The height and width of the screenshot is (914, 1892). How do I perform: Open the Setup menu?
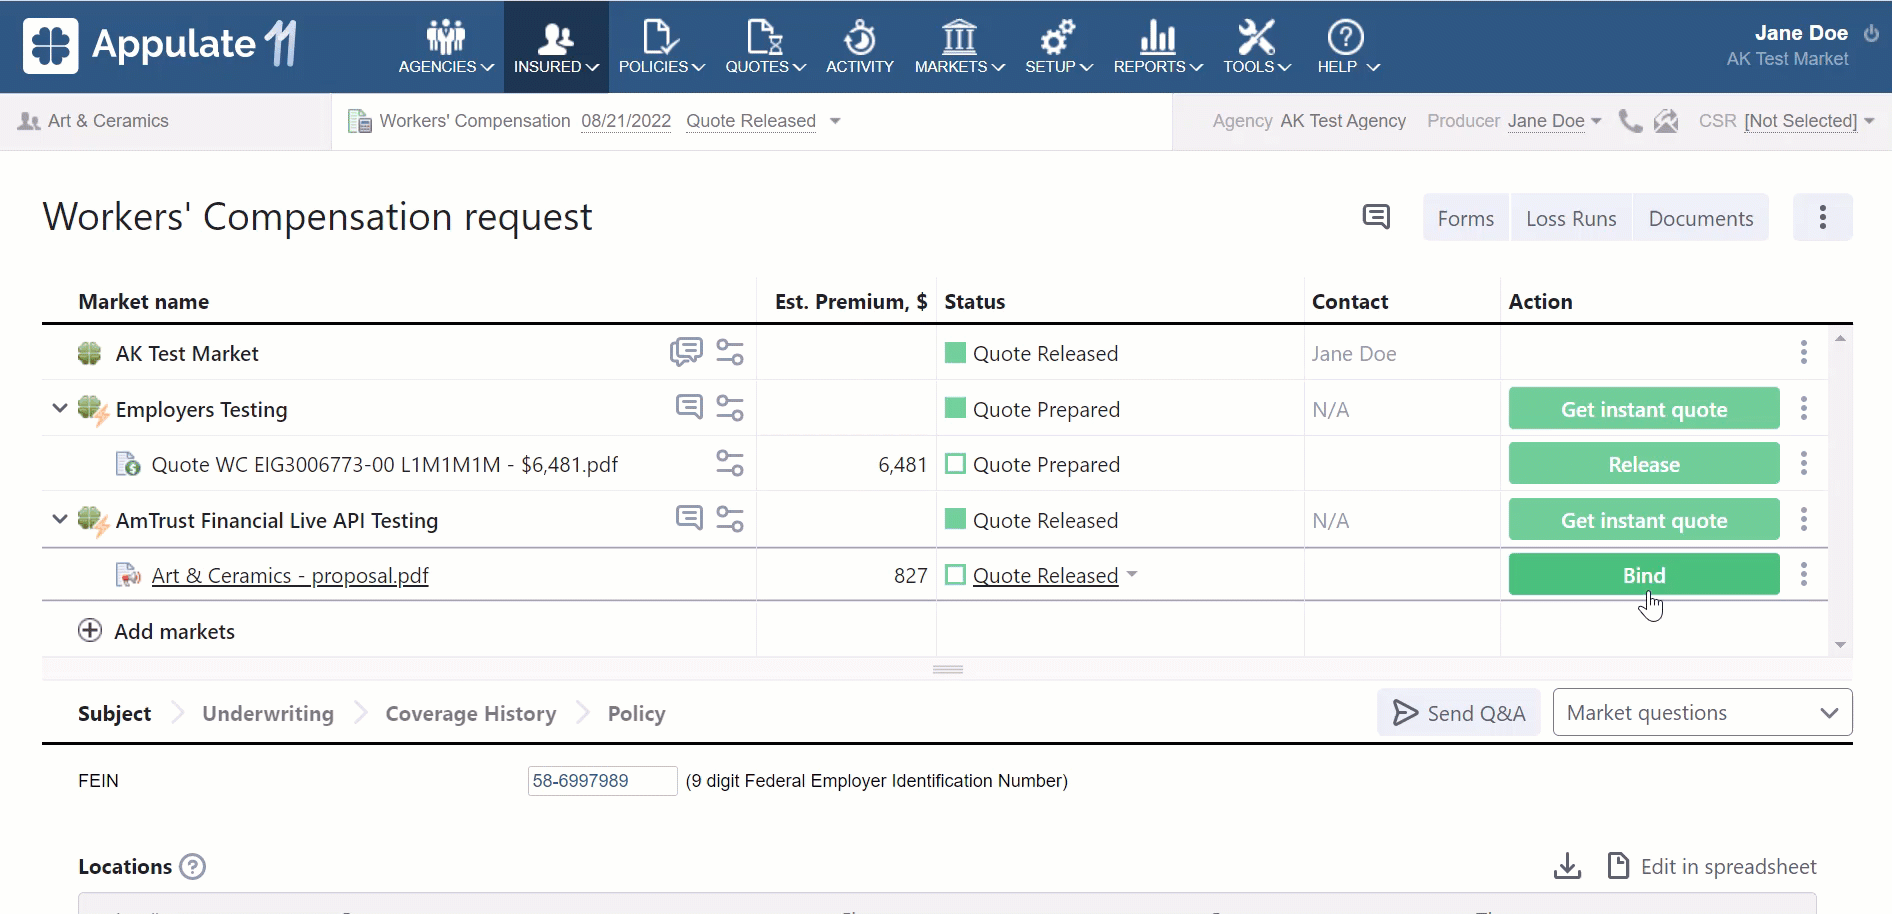pyautogui.click(x=1058, y=47)
